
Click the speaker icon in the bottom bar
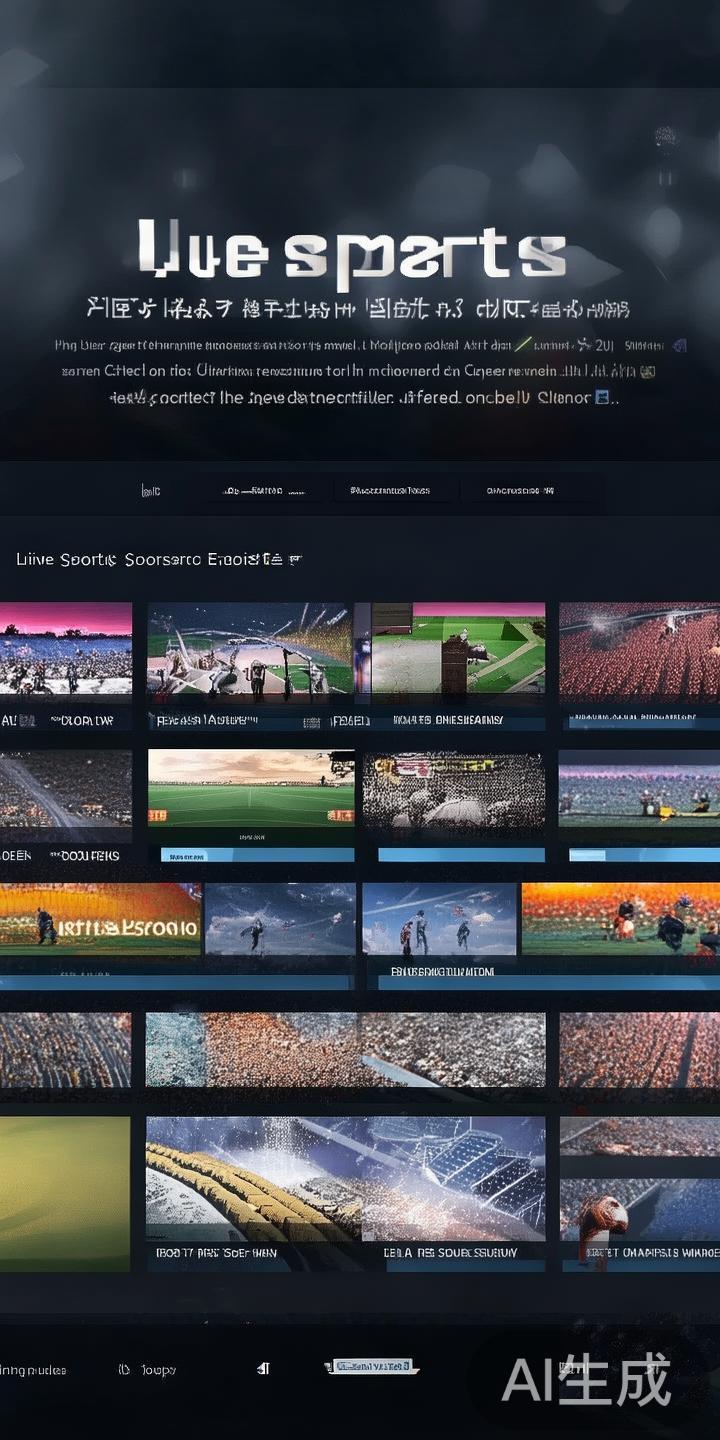(263, 1369)
